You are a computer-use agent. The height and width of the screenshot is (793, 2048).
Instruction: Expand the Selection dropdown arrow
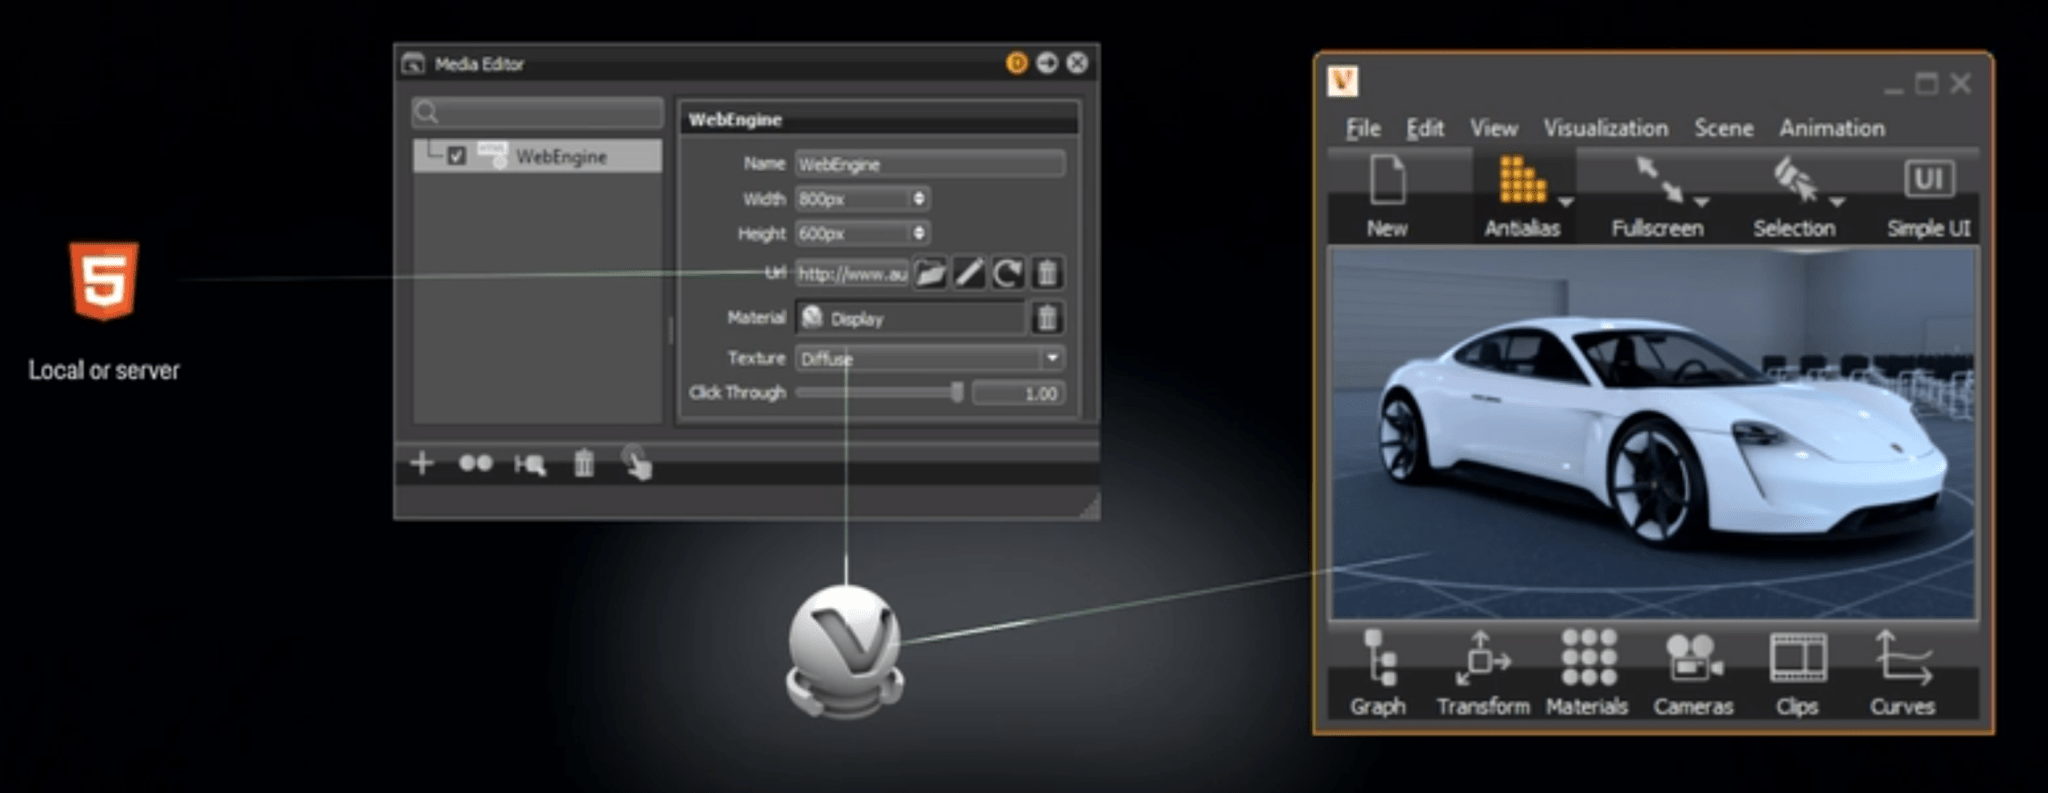[x=1836, y=202]
